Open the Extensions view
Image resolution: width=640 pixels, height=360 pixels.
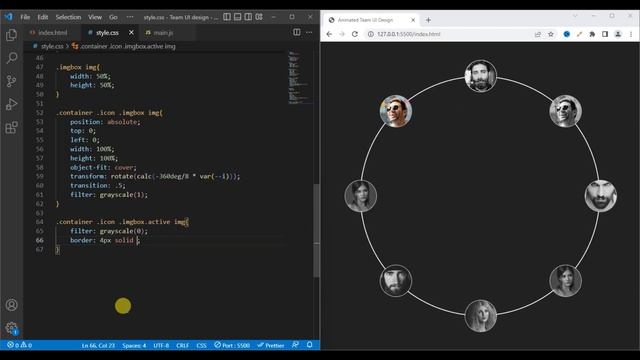click(x=11, y=127)
